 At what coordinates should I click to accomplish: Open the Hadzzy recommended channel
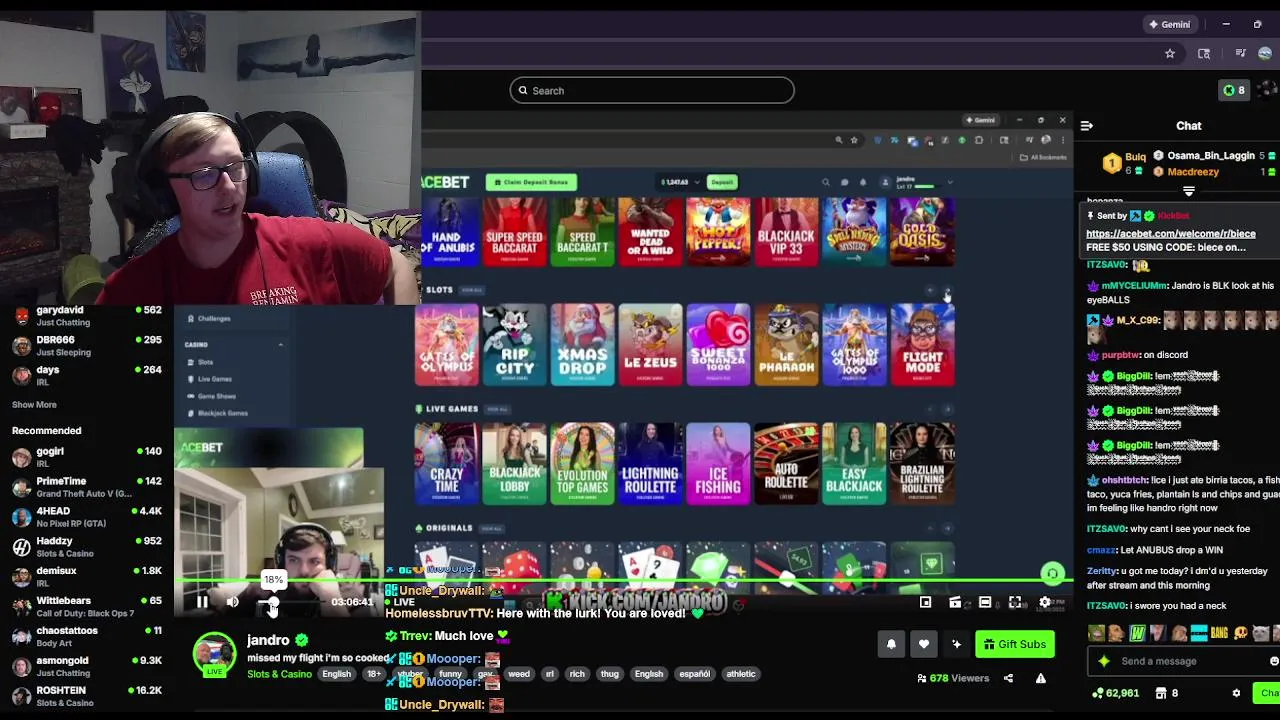87,547
